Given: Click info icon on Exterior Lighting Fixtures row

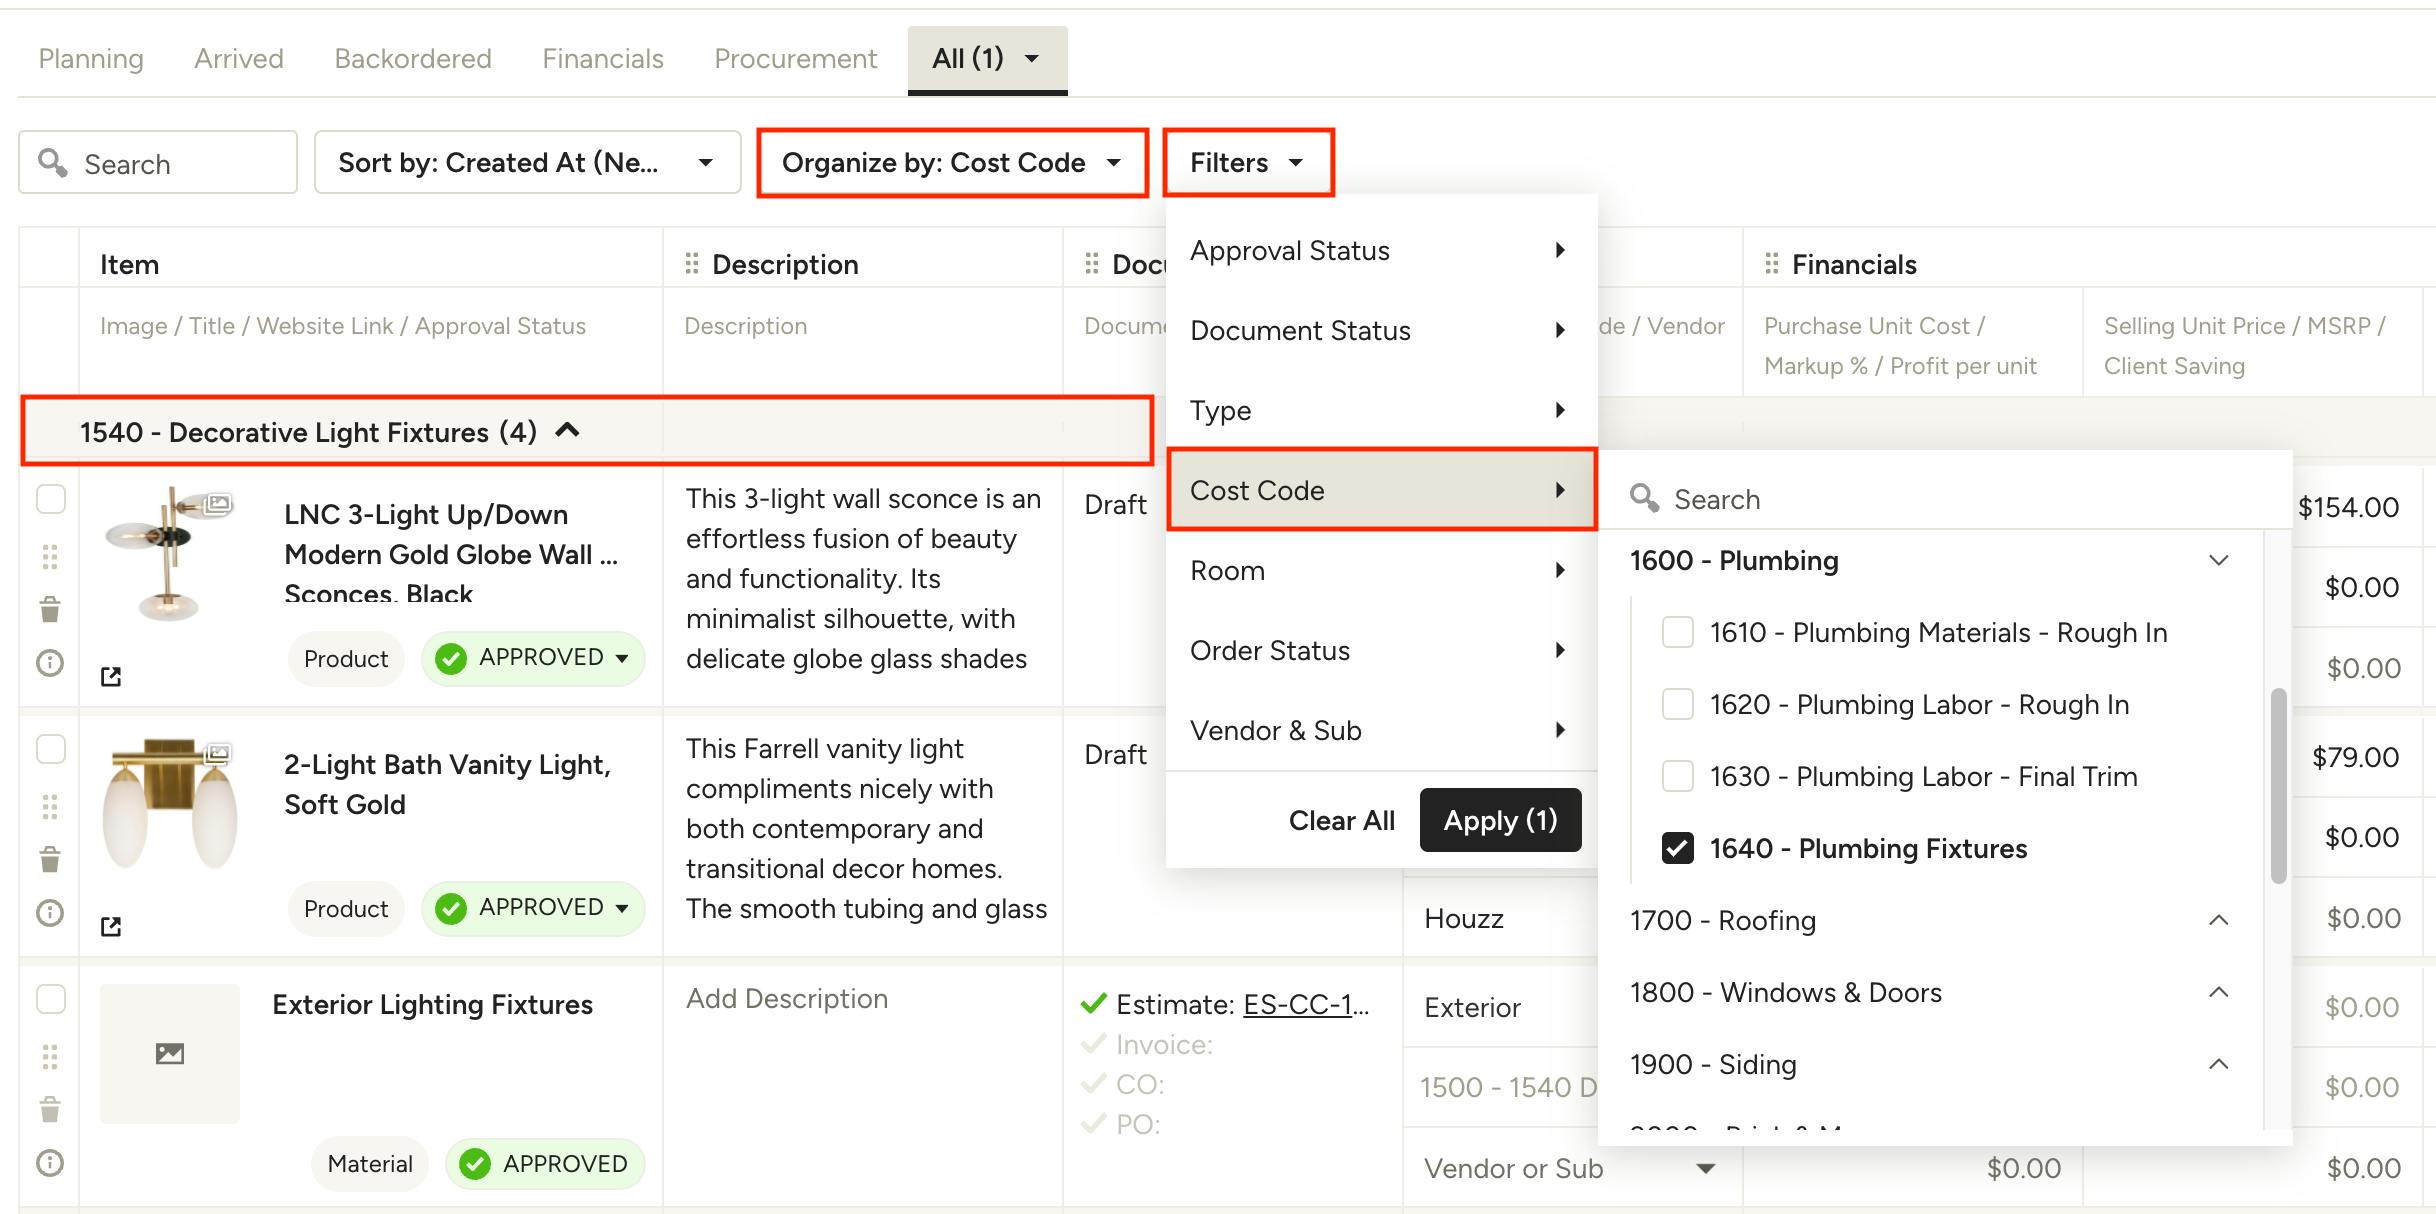Looking at the screenshot, I should point(50,1163).
